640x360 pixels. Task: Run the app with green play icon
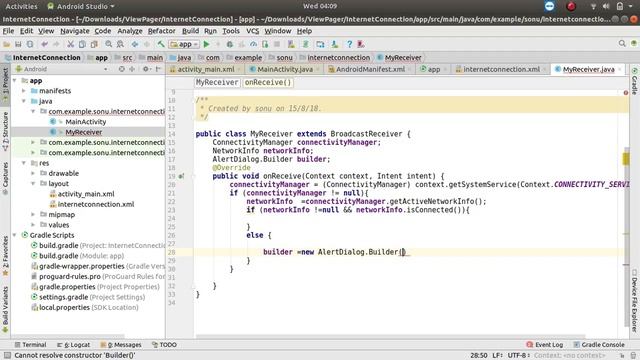point(207,44)
